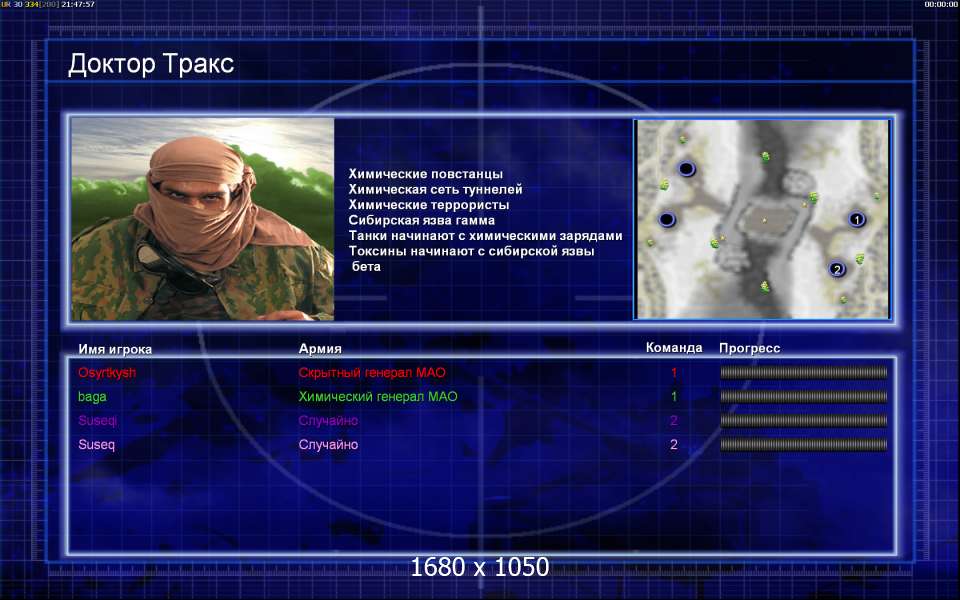Screen dimensions: 960x600
Task: Click team number 1 in Osyrtkysh row
Action: [674, 372]
